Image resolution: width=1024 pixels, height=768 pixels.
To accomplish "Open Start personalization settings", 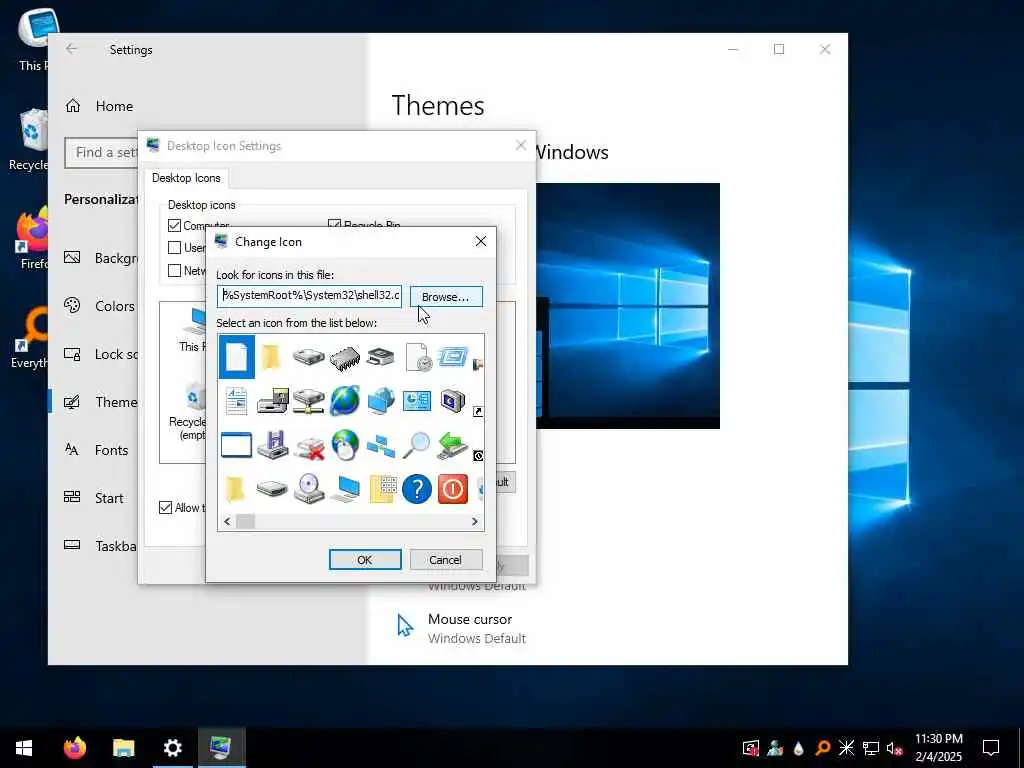I will (x=94, y=498).
